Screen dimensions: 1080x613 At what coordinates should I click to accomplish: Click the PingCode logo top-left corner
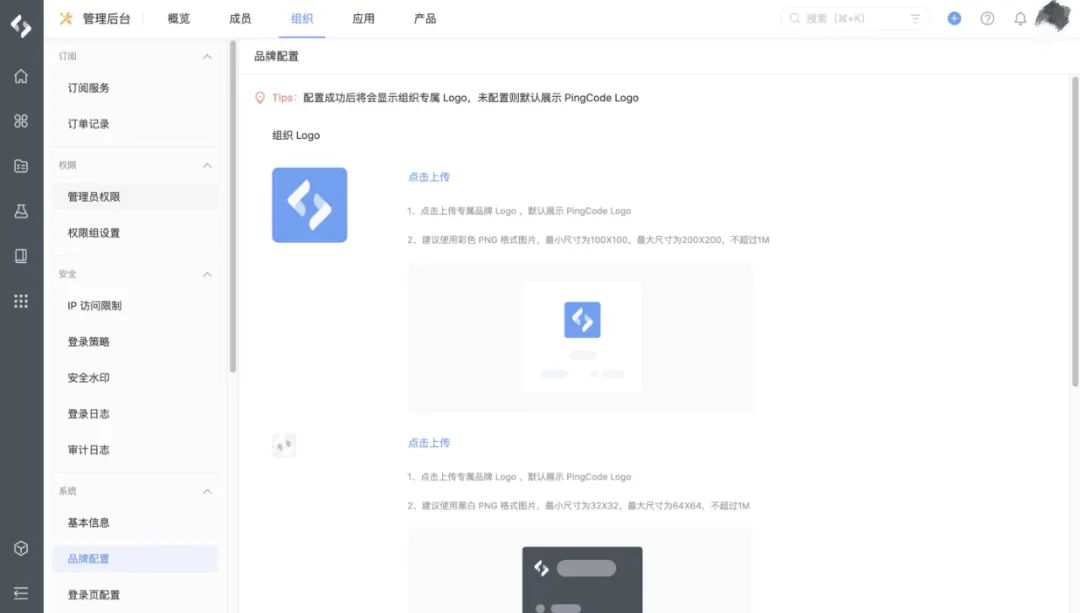20,26
